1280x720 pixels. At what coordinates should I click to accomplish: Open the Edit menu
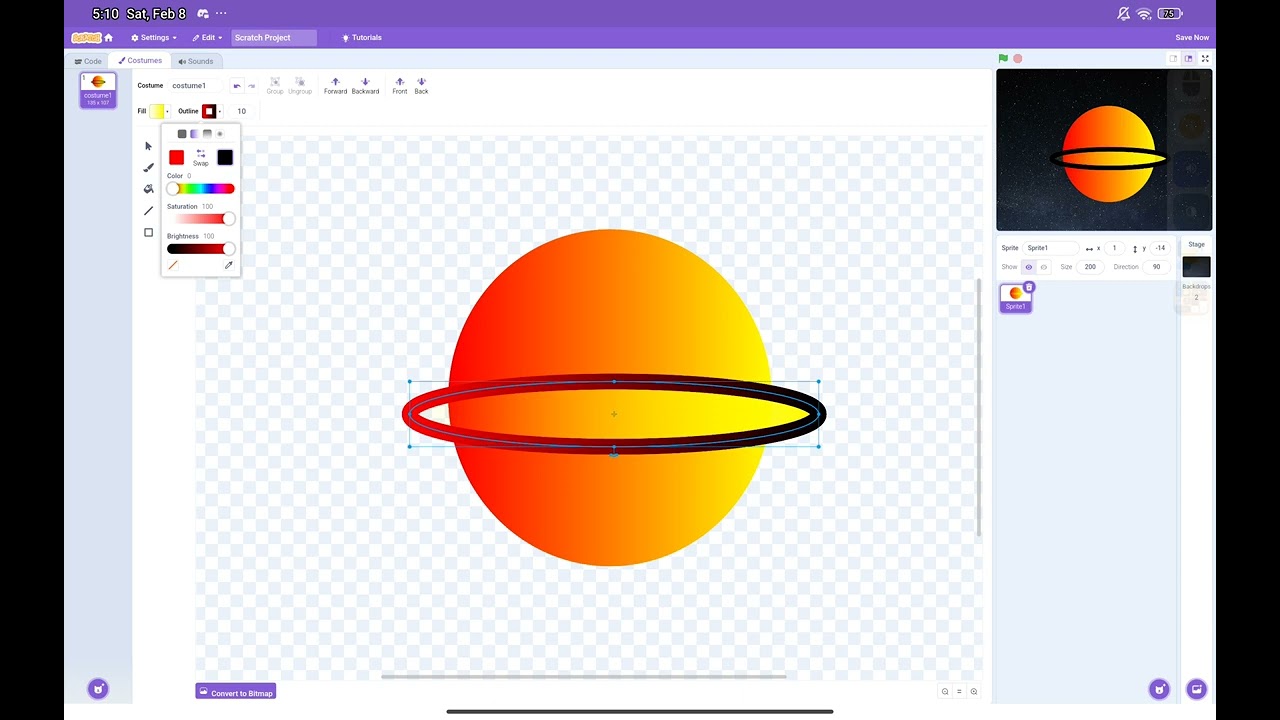(x=207, y=38)
